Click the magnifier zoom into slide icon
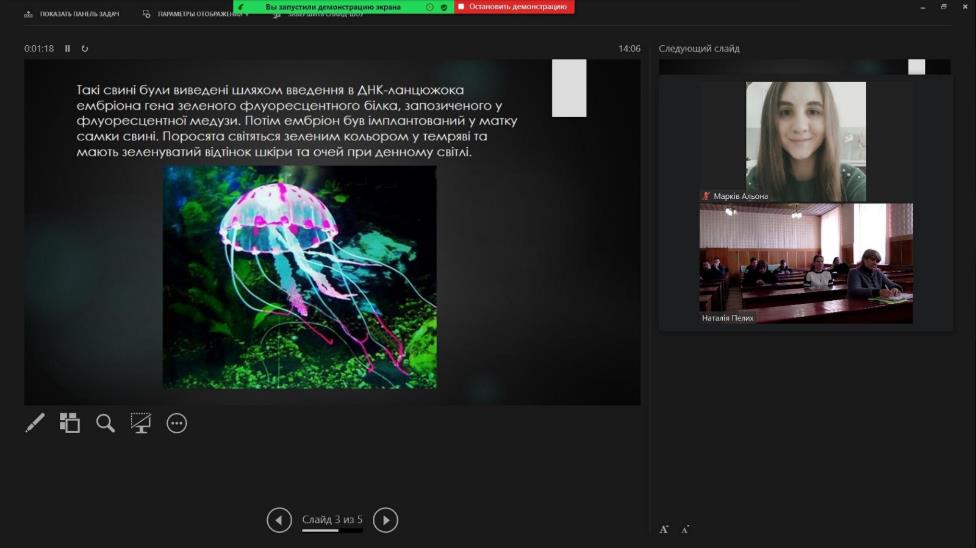Screen dimensions: 976x548 tap(105, 423)
